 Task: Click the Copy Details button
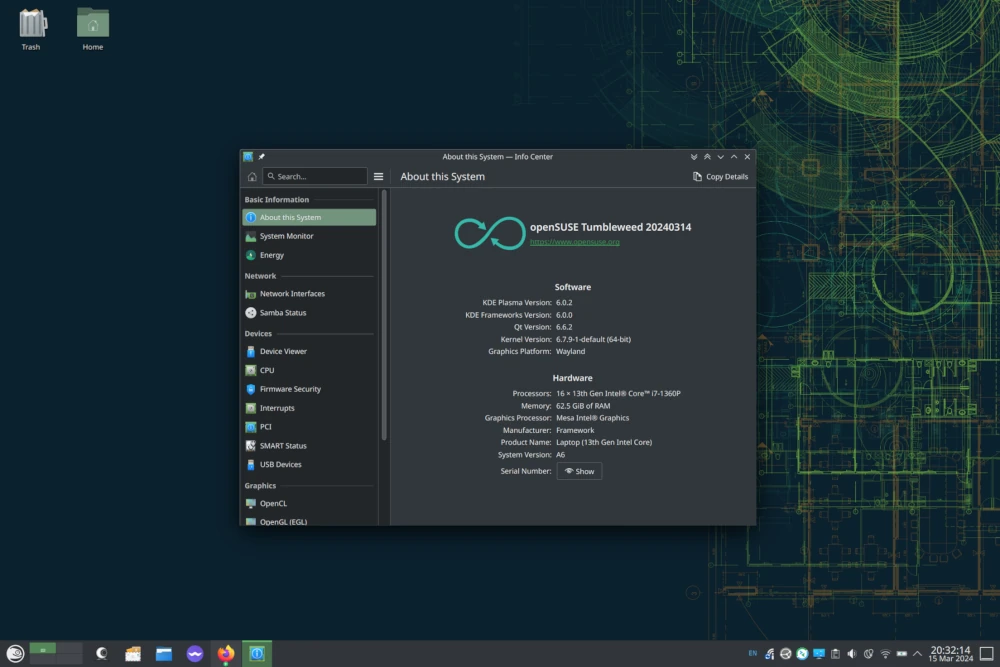click(719, 176)
